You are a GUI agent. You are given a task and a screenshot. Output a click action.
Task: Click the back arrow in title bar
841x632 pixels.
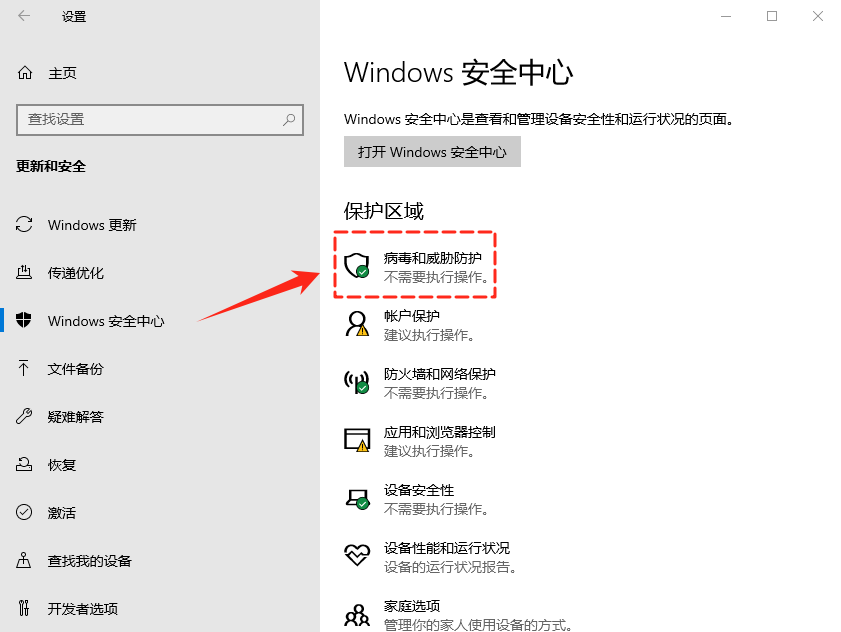pos(24,16)
